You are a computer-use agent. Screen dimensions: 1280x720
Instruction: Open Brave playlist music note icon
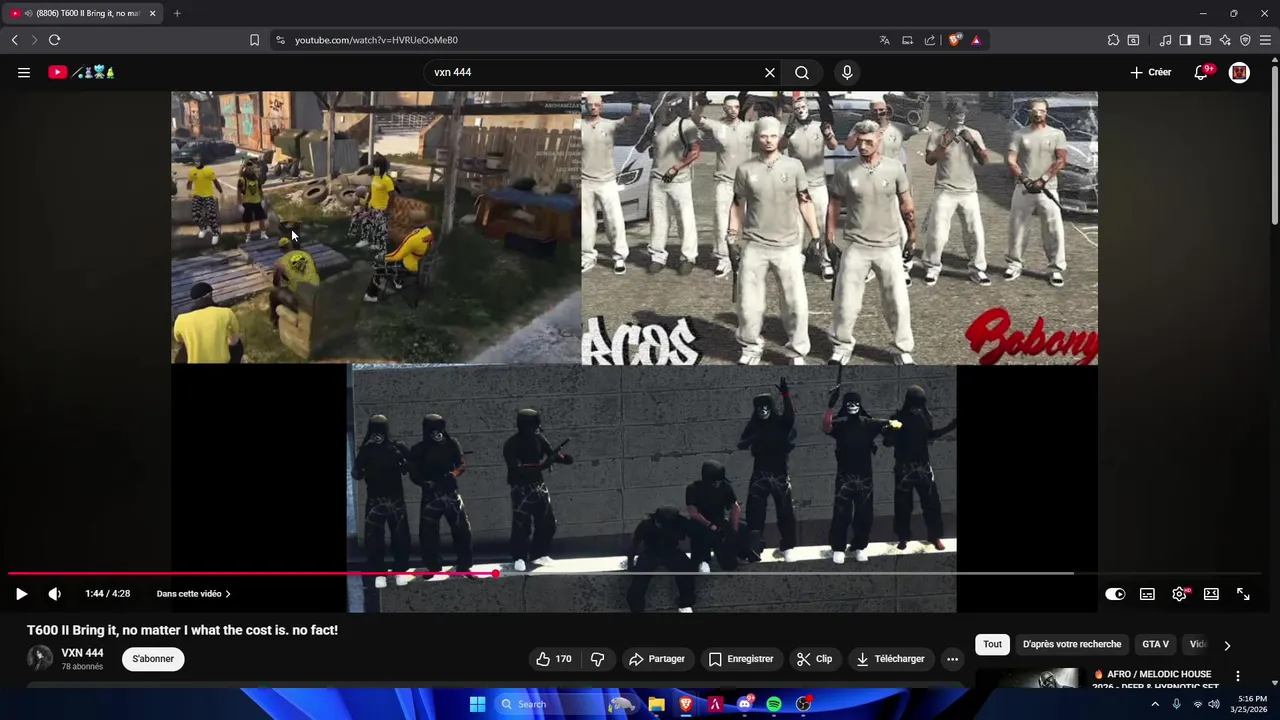point(1165,40)
